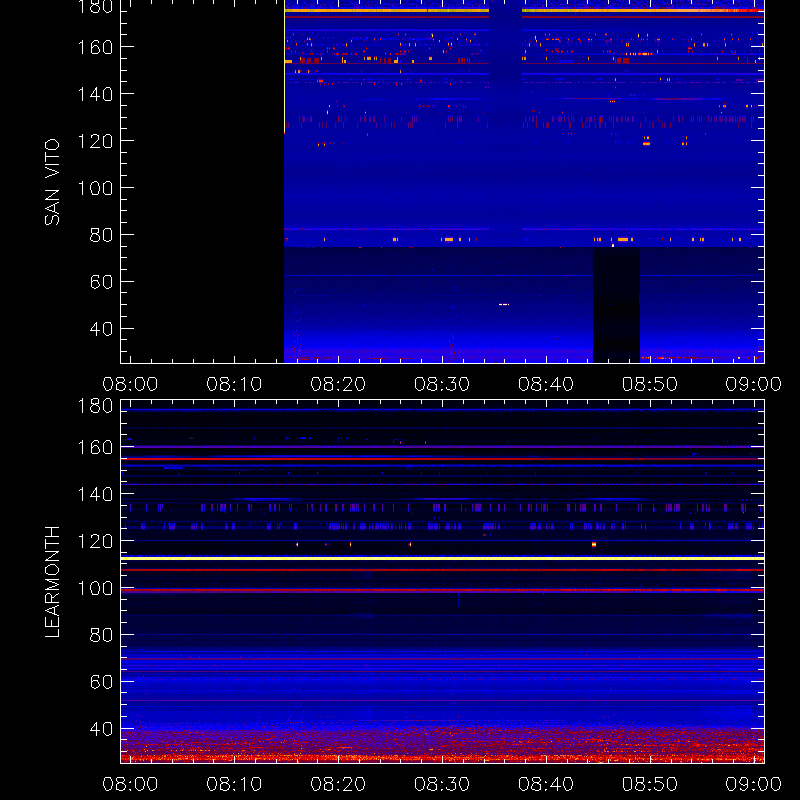Pick the 40 tick label on LEARMONTH axis
The height and width of the screenshot is (800, 800).
[101, 729]
